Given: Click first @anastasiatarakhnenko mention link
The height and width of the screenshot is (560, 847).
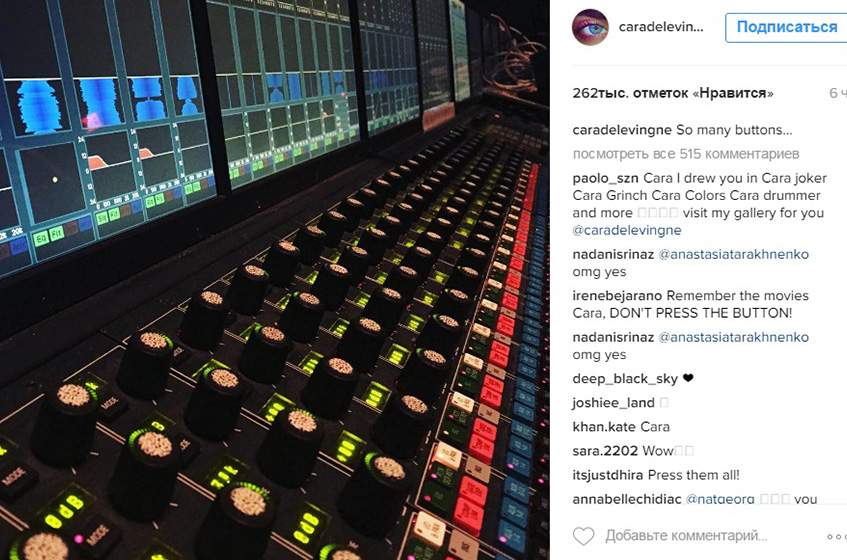Looking at the screenshot, I should (x=734, y=254).
